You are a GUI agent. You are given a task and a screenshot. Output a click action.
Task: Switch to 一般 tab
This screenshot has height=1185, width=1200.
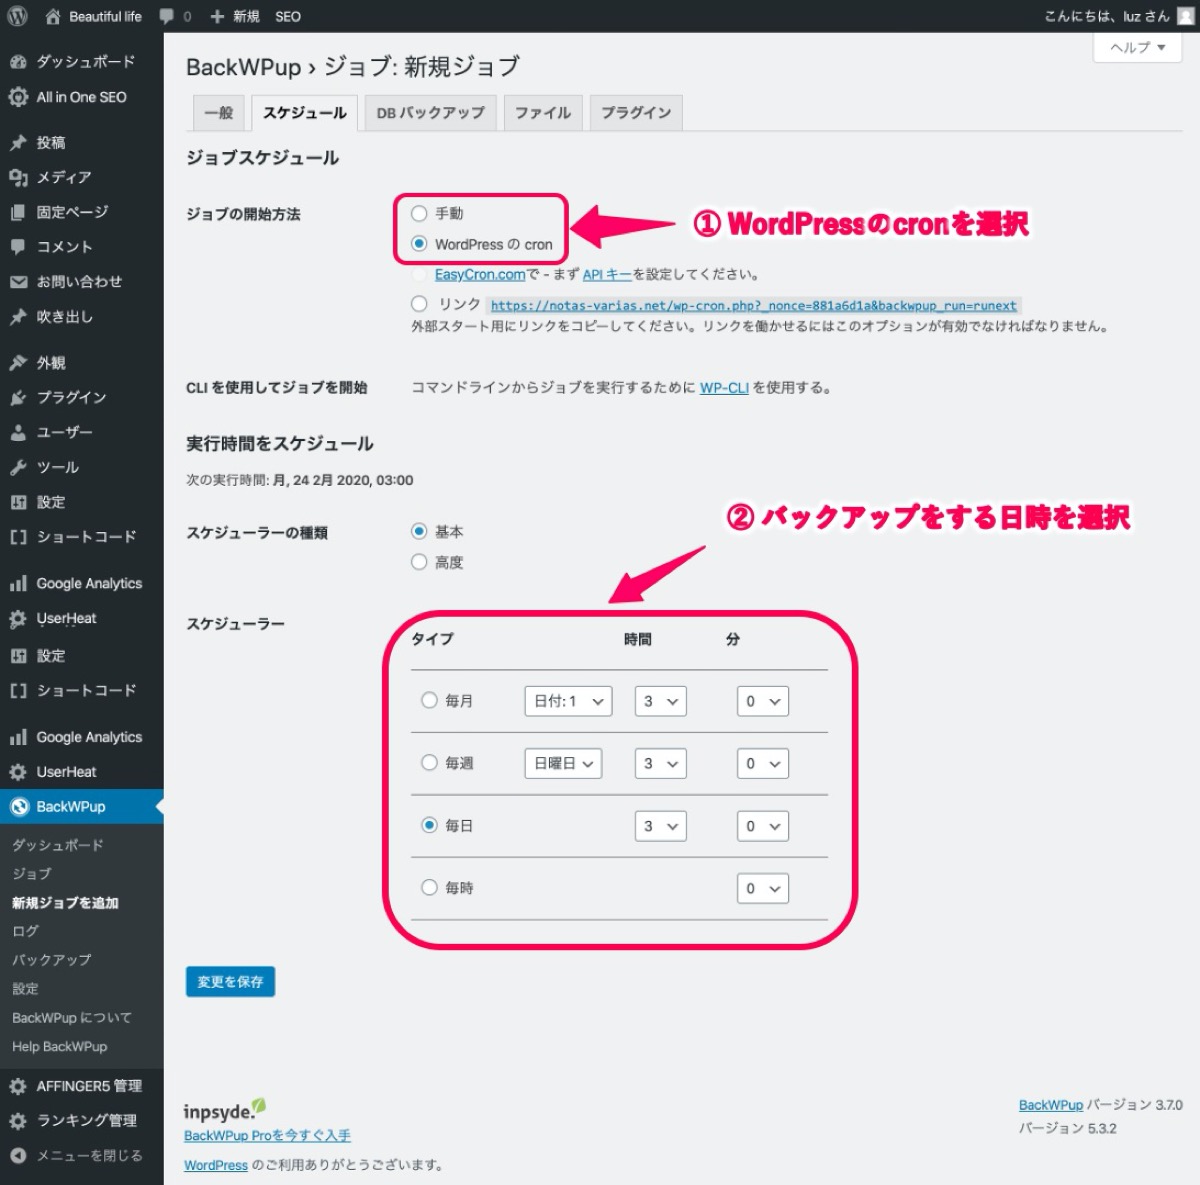pyautogui.click(x=218, y=113)
